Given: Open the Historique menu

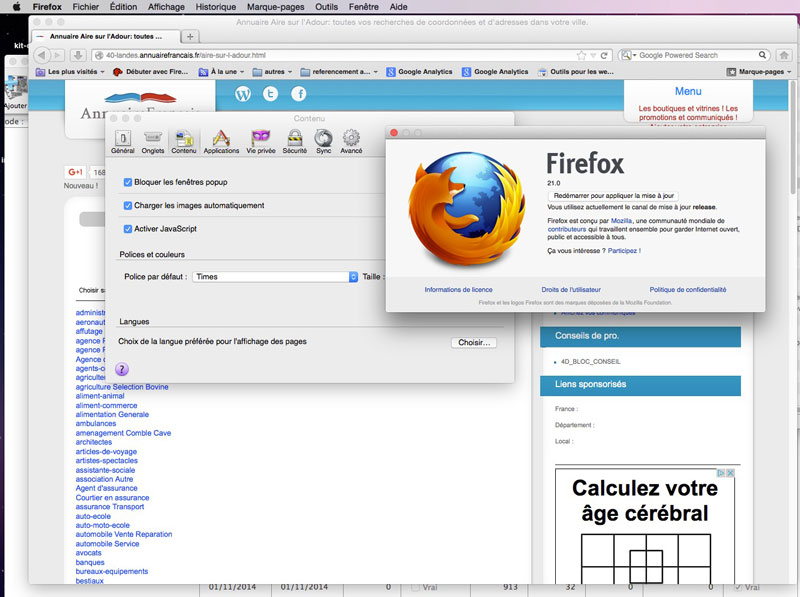Looking at the screenshot, I should pyautogui.click(x=216, y=7).
